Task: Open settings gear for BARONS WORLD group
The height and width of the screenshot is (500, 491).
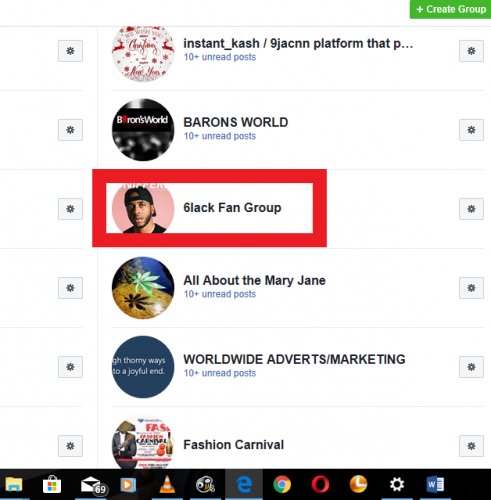Action: 471,130
